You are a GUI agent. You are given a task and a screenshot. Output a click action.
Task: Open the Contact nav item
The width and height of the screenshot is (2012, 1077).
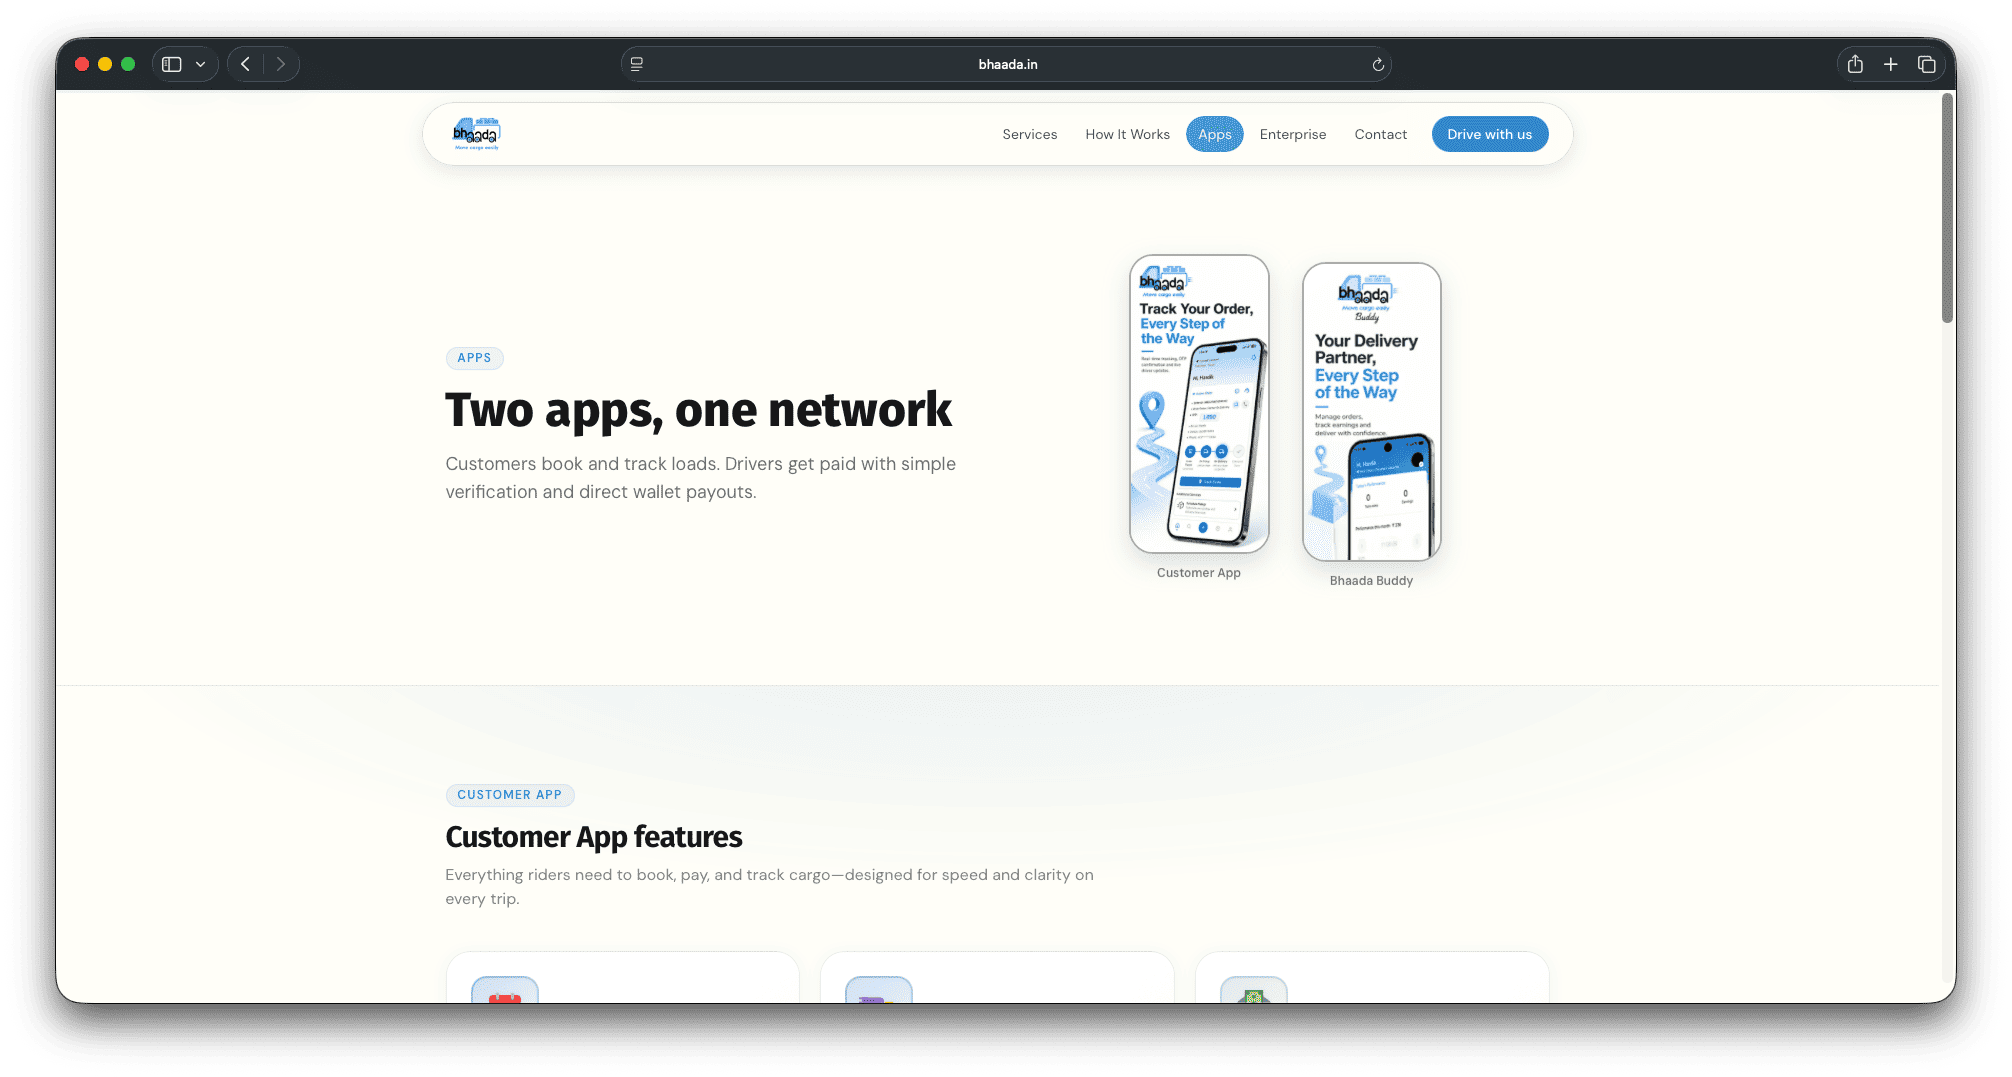(x=1380, y=134)
